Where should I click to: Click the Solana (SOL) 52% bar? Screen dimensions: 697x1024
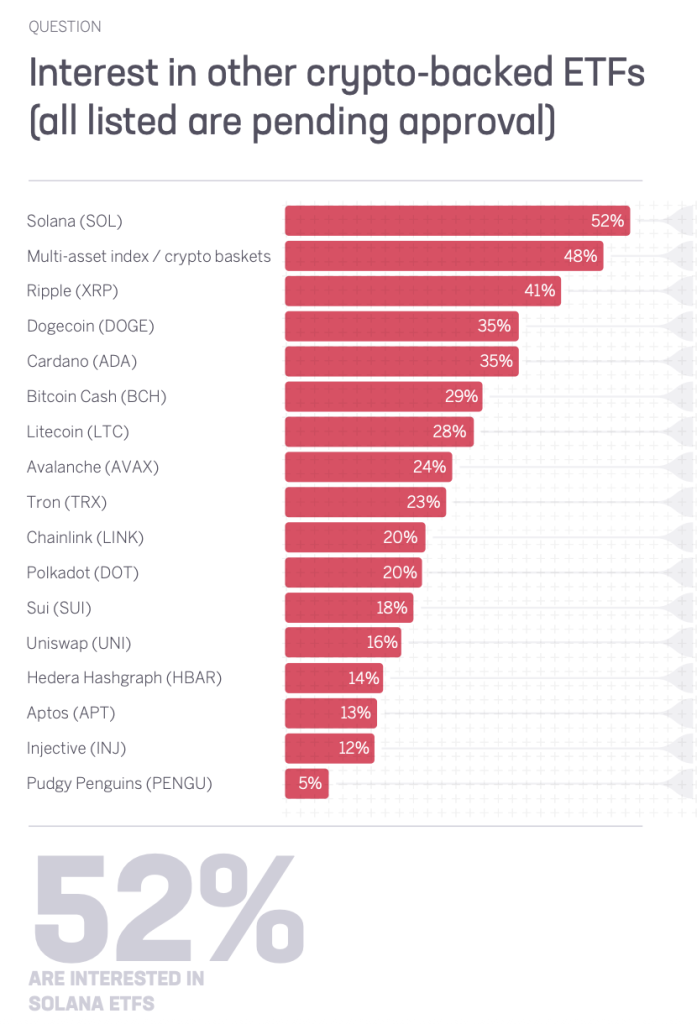457,221
